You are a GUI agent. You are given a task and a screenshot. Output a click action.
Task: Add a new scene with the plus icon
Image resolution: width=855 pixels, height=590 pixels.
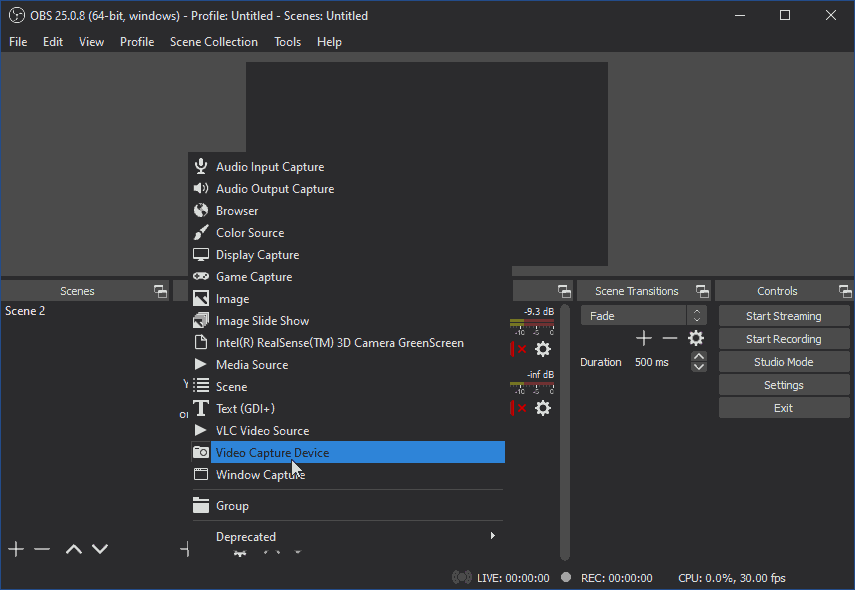[x=16, y=549]
